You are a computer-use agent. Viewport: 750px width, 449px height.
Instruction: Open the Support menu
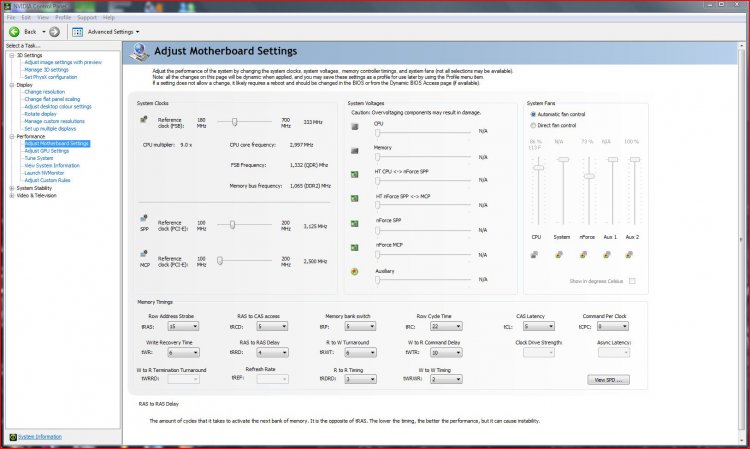(87, 18)
